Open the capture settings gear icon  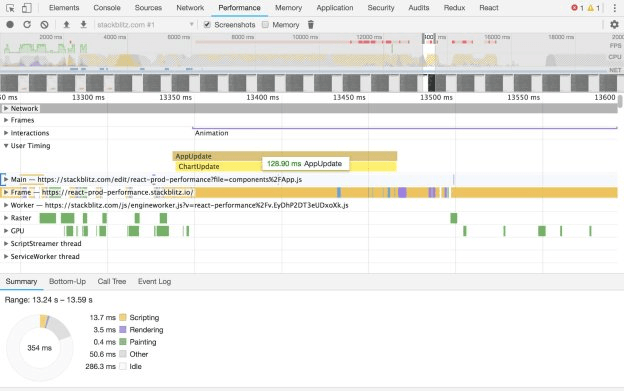(x=614, y=25)
